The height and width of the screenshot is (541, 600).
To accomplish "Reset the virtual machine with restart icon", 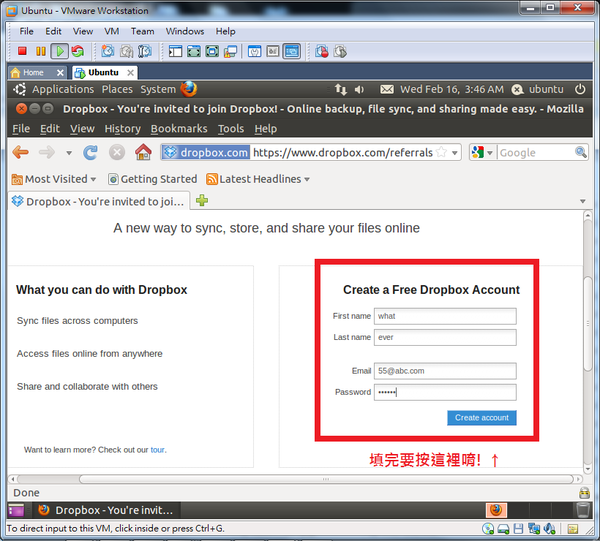I will pos(78,51).
